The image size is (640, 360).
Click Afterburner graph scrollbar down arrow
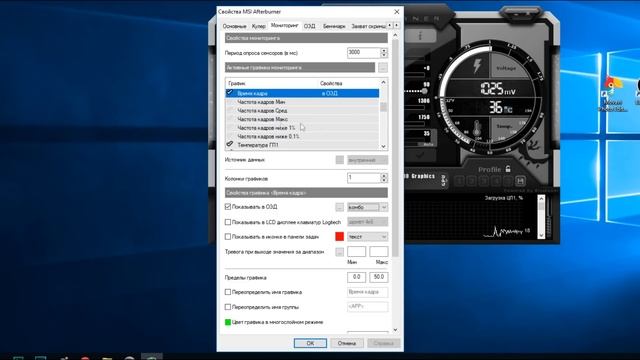[x=541, y=235]
